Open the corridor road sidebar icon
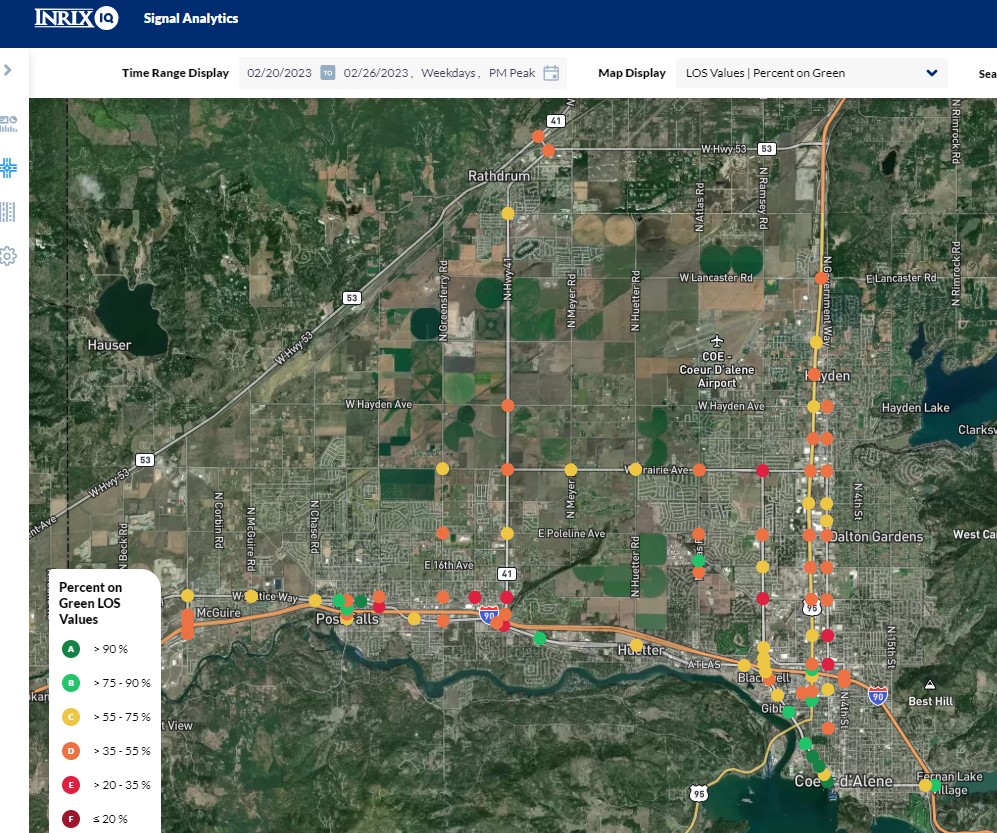Image resolution: width=997 pixels, height=833 pixels. click(8, 212)
